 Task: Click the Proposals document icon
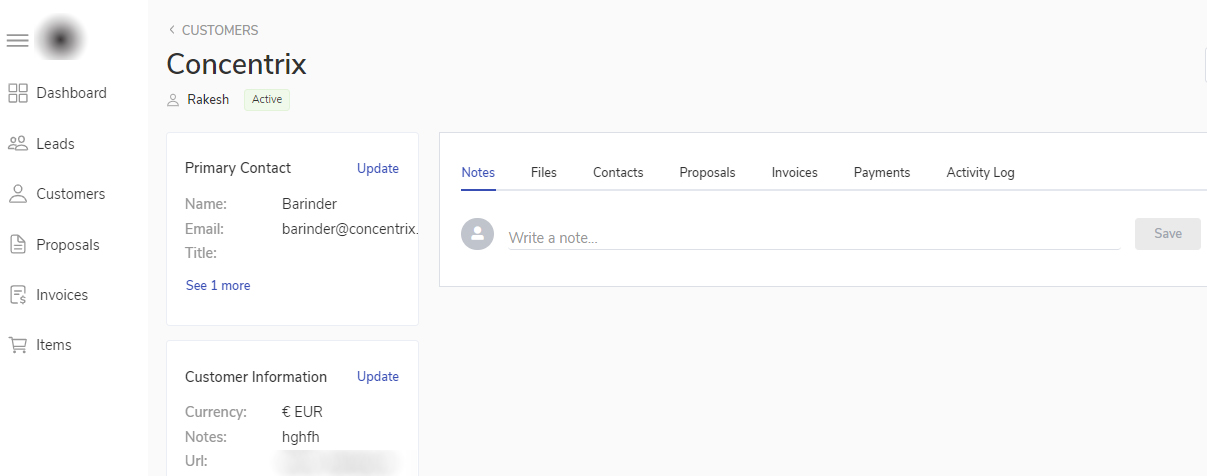18,245
